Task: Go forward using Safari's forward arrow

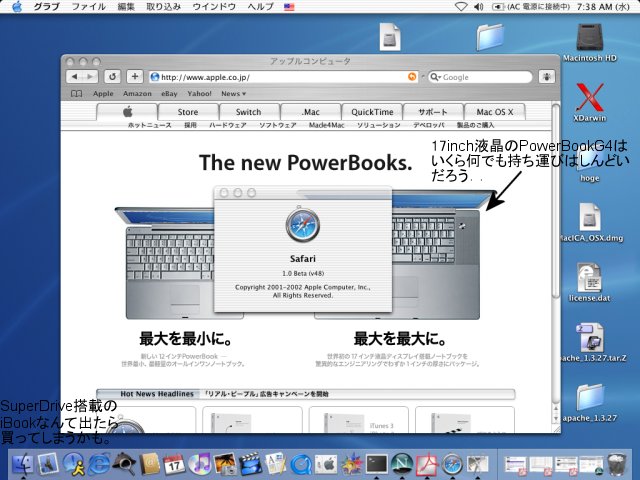Action: (90, 77)
